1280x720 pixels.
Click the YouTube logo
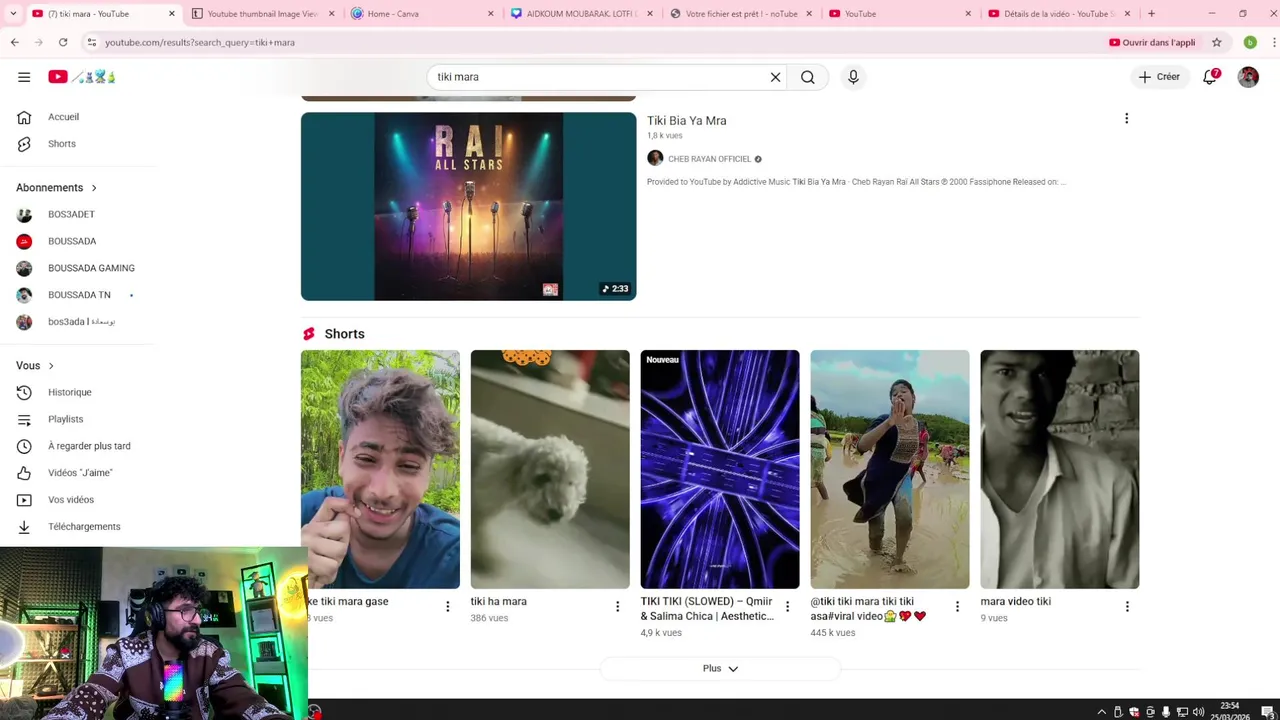[x=82, y=77]
